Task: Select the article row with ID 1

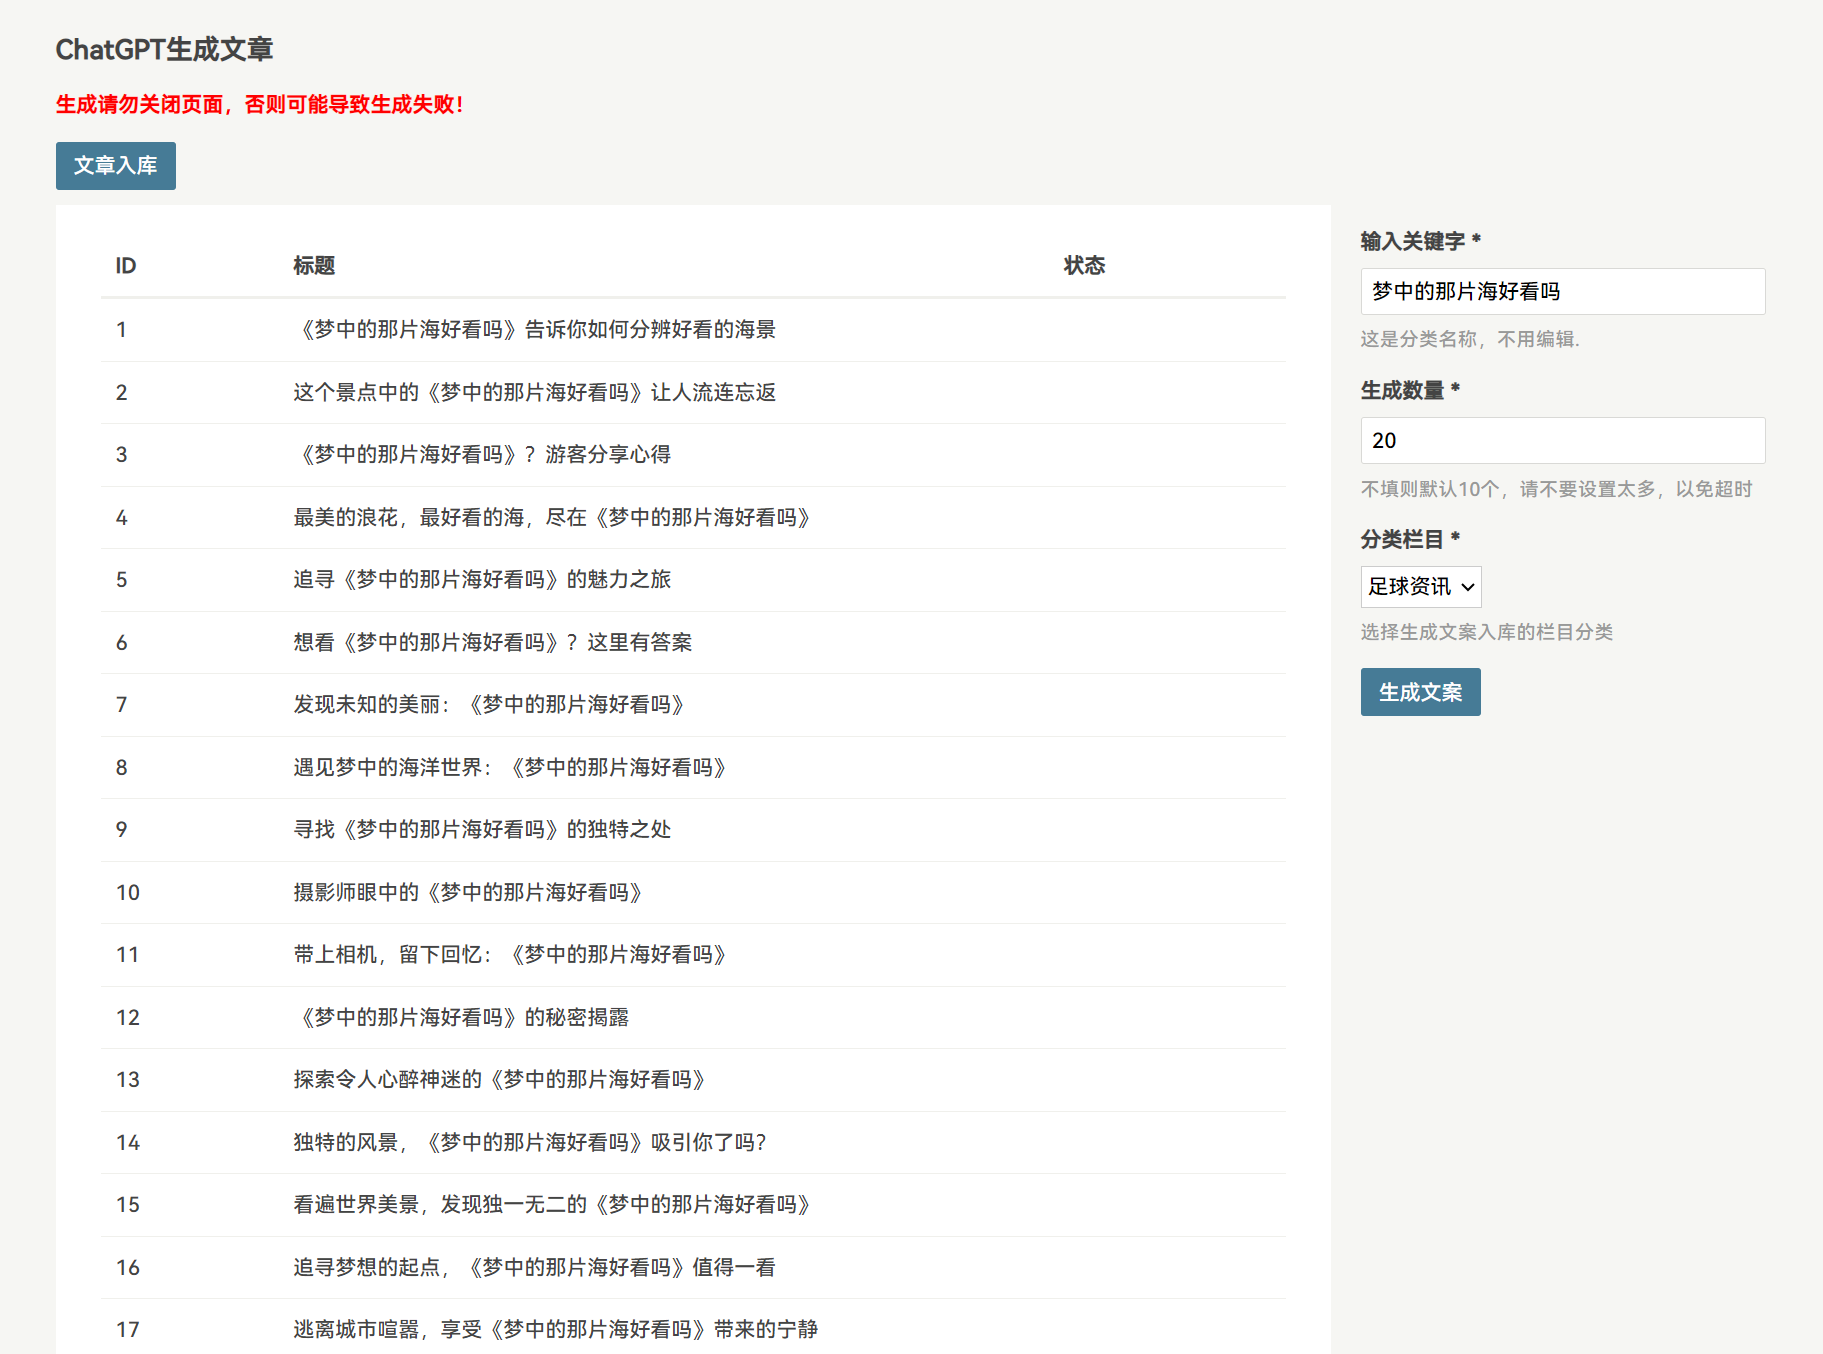Action: click(x=534, y=330)
